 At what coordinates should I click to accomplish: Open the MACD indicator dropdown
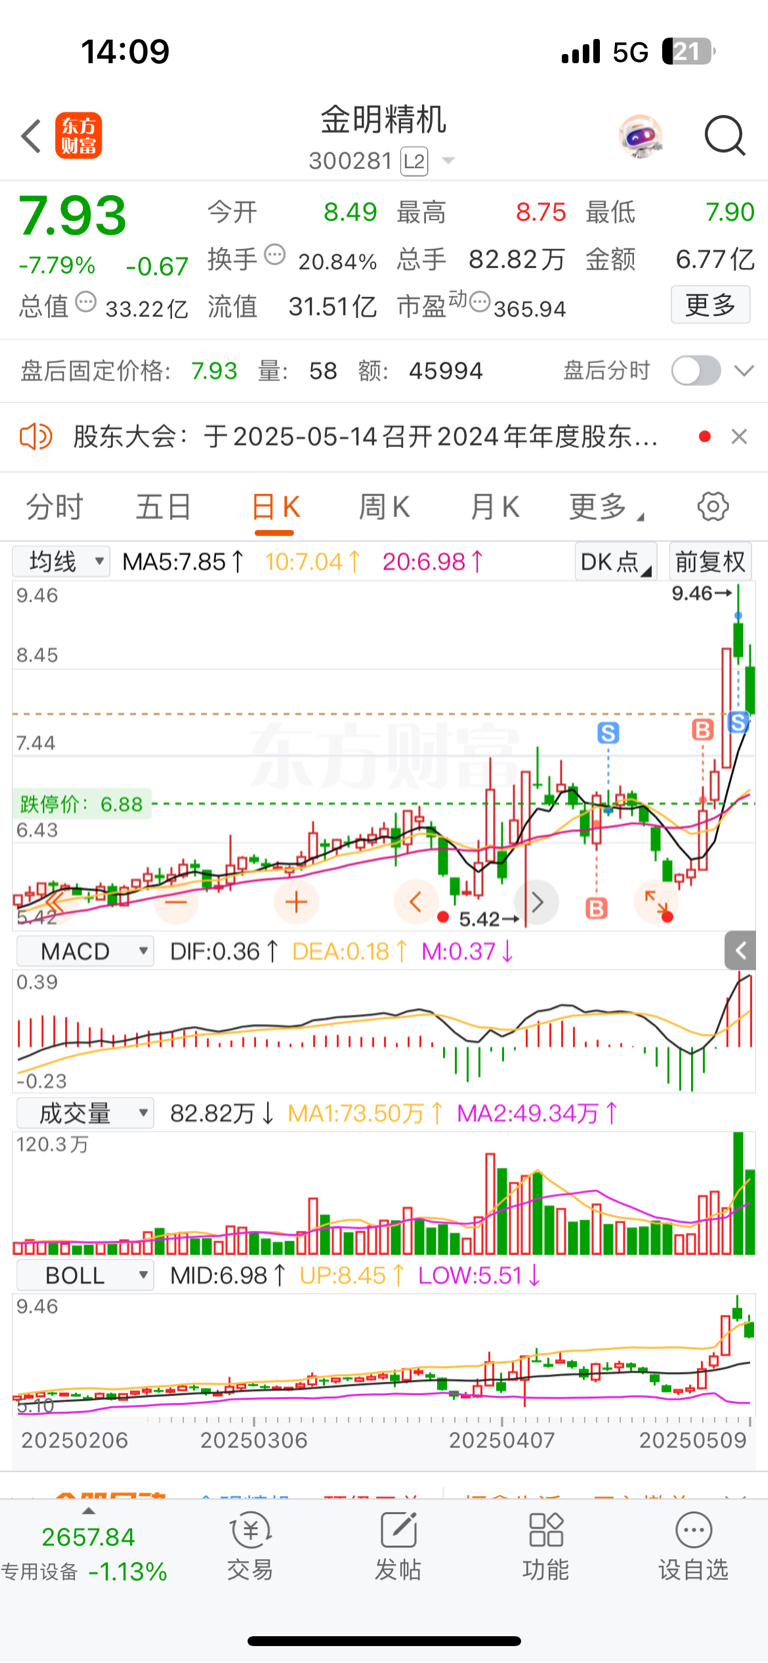[84, 951]
